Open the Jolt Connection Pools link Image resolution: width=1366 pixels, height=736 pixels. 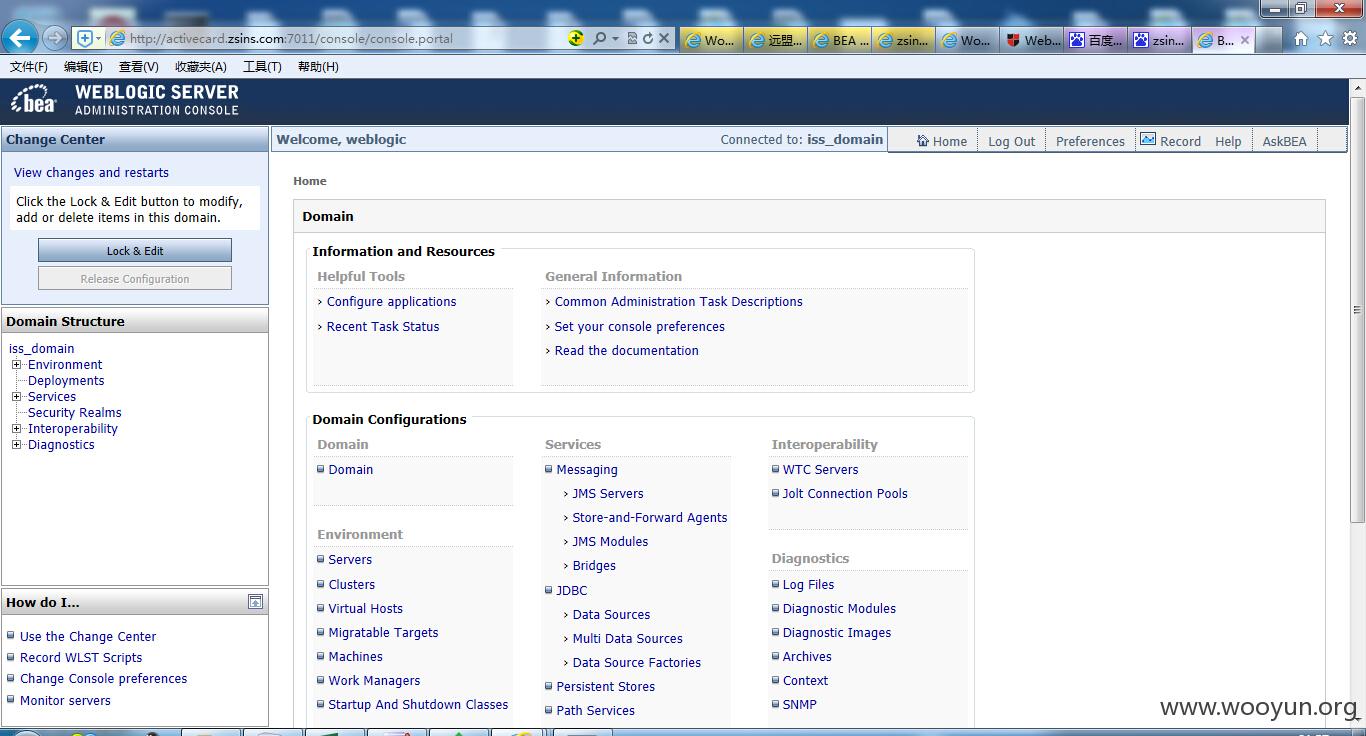tap(845, 493)
